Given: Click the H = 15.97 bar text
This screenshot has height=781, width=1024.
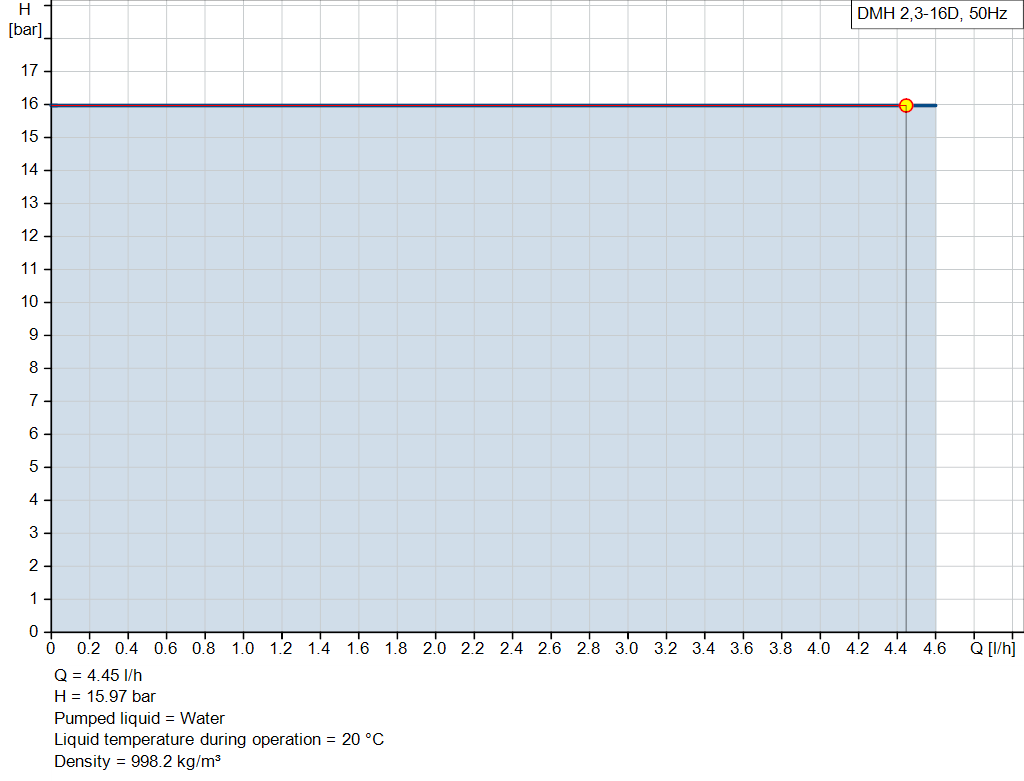Looking at the screenshot, I should point(104,697).
